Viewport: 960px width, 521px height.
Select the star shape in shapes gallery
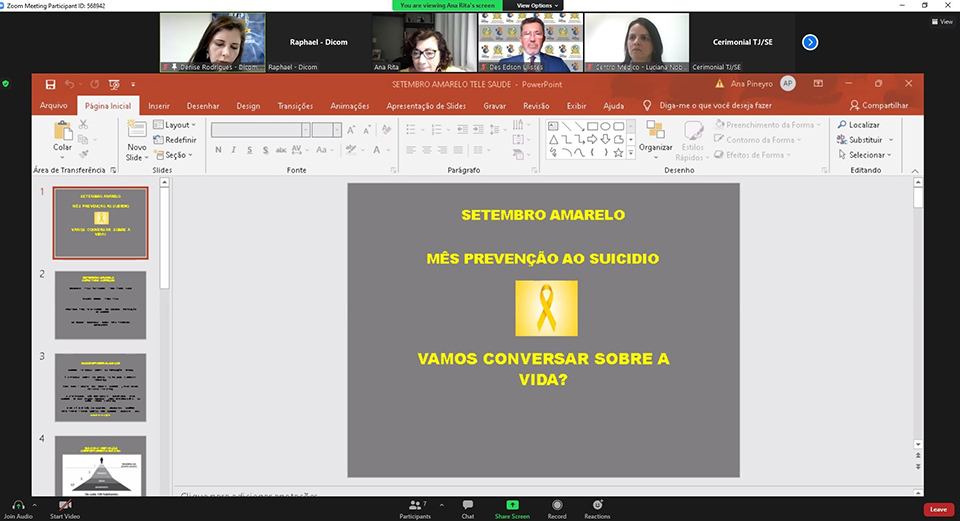(618, 153)
